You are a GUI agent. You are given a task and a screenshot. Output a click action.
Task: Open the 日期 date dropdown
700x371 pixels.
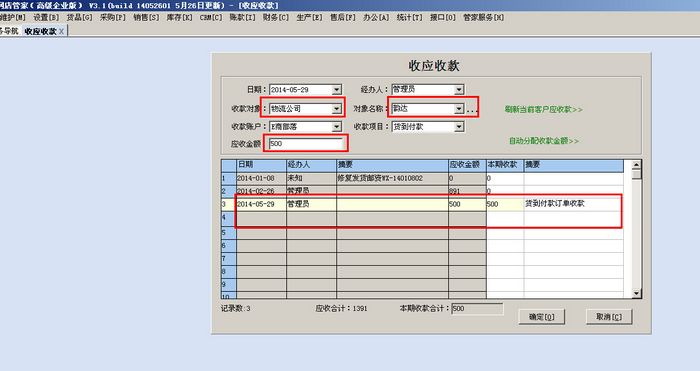337,90
